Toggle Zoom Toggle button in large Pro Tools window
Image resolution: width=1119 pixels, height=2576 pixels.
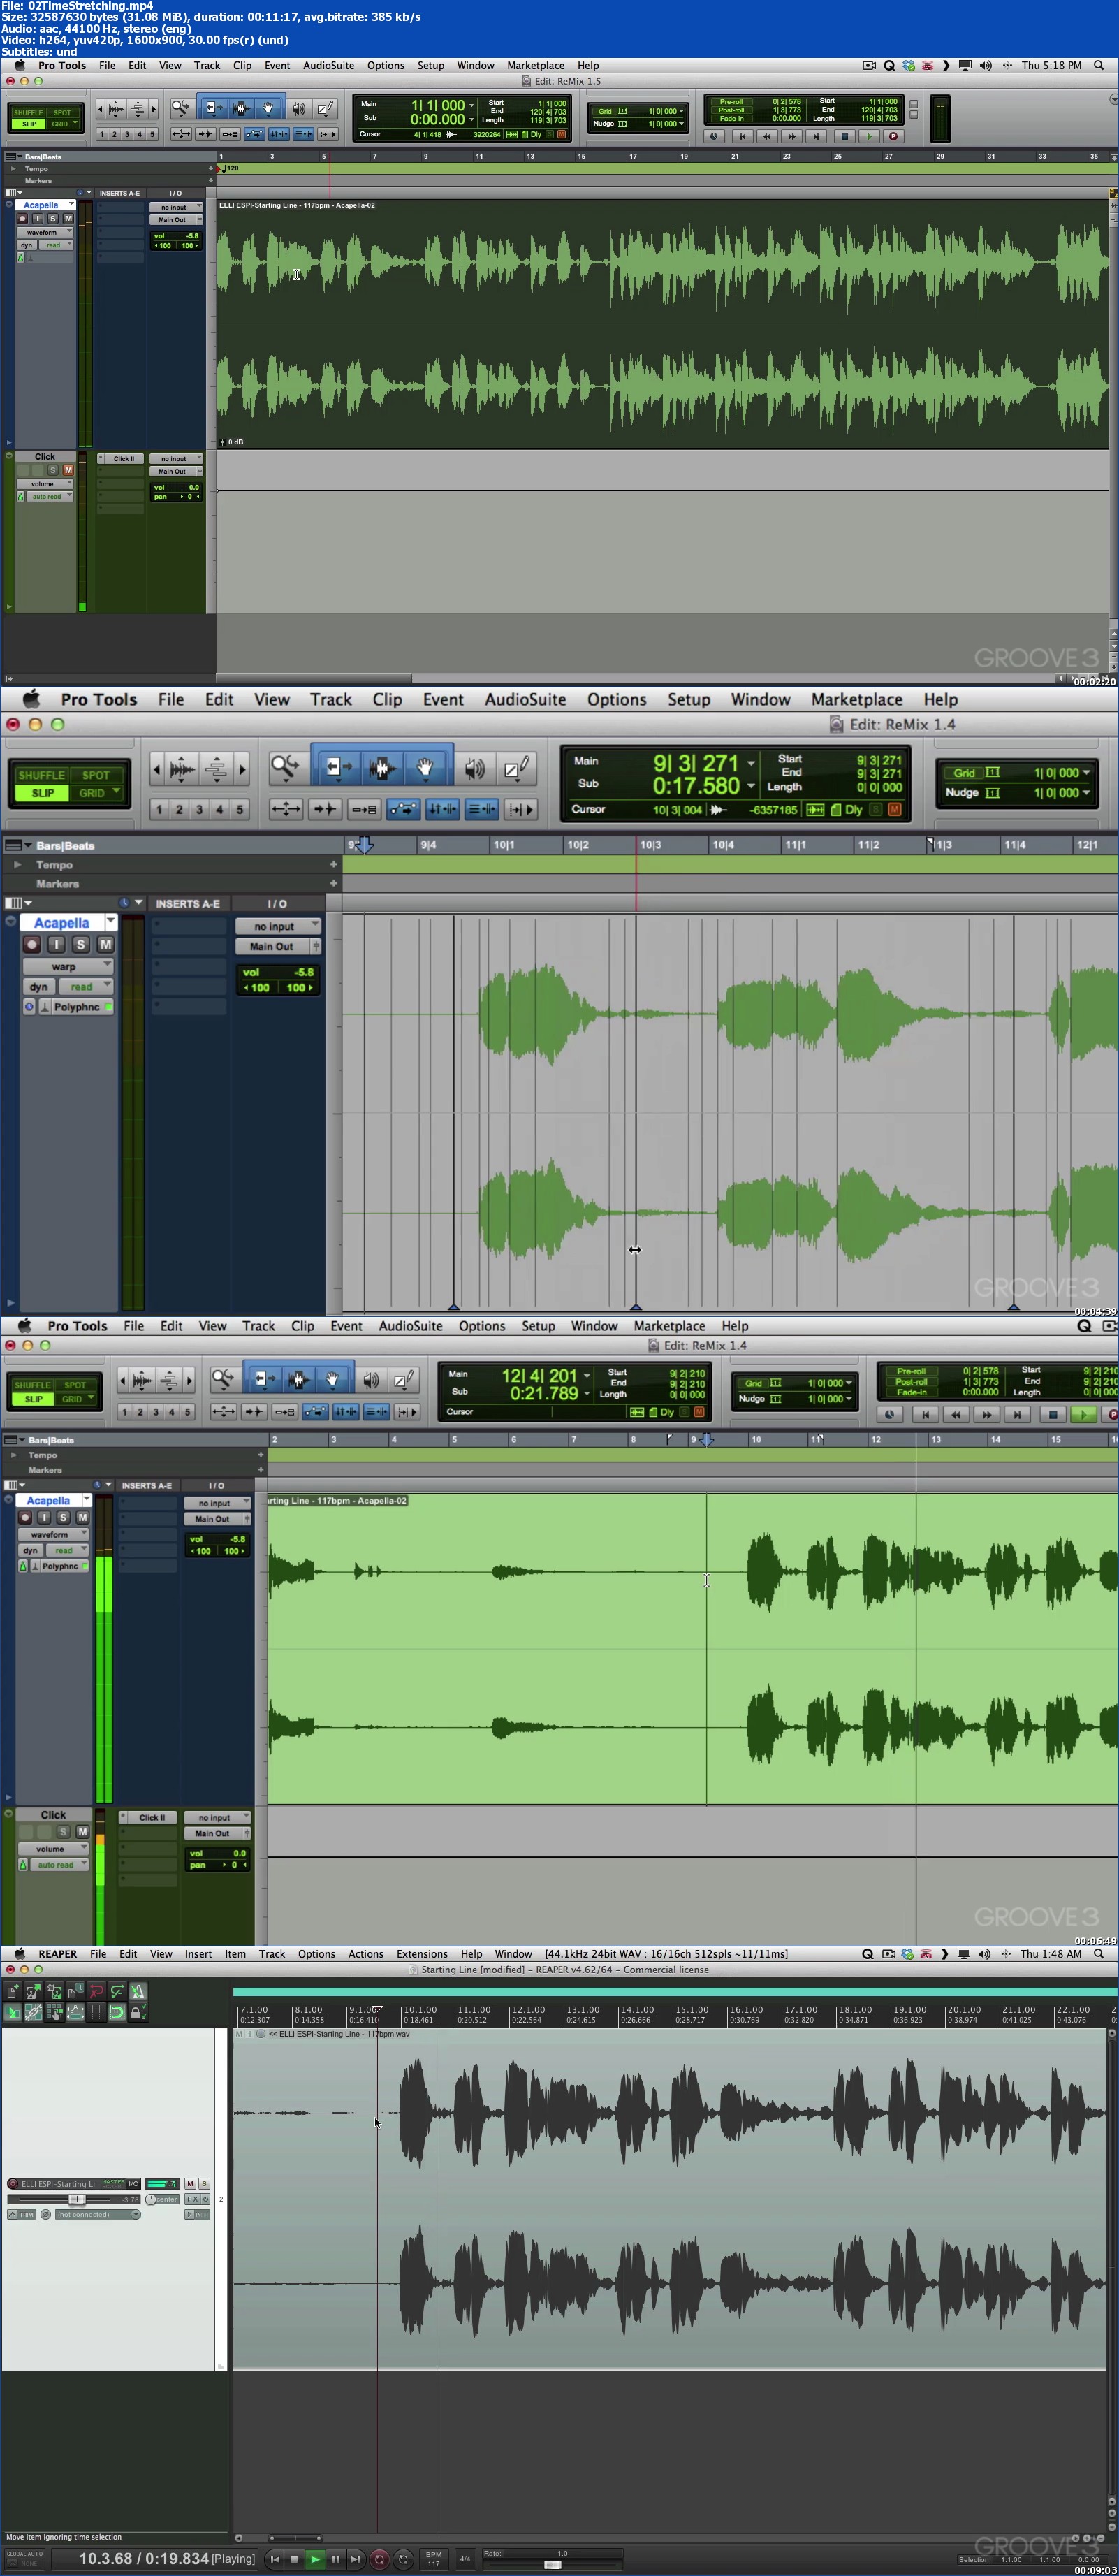pos(286,809)
